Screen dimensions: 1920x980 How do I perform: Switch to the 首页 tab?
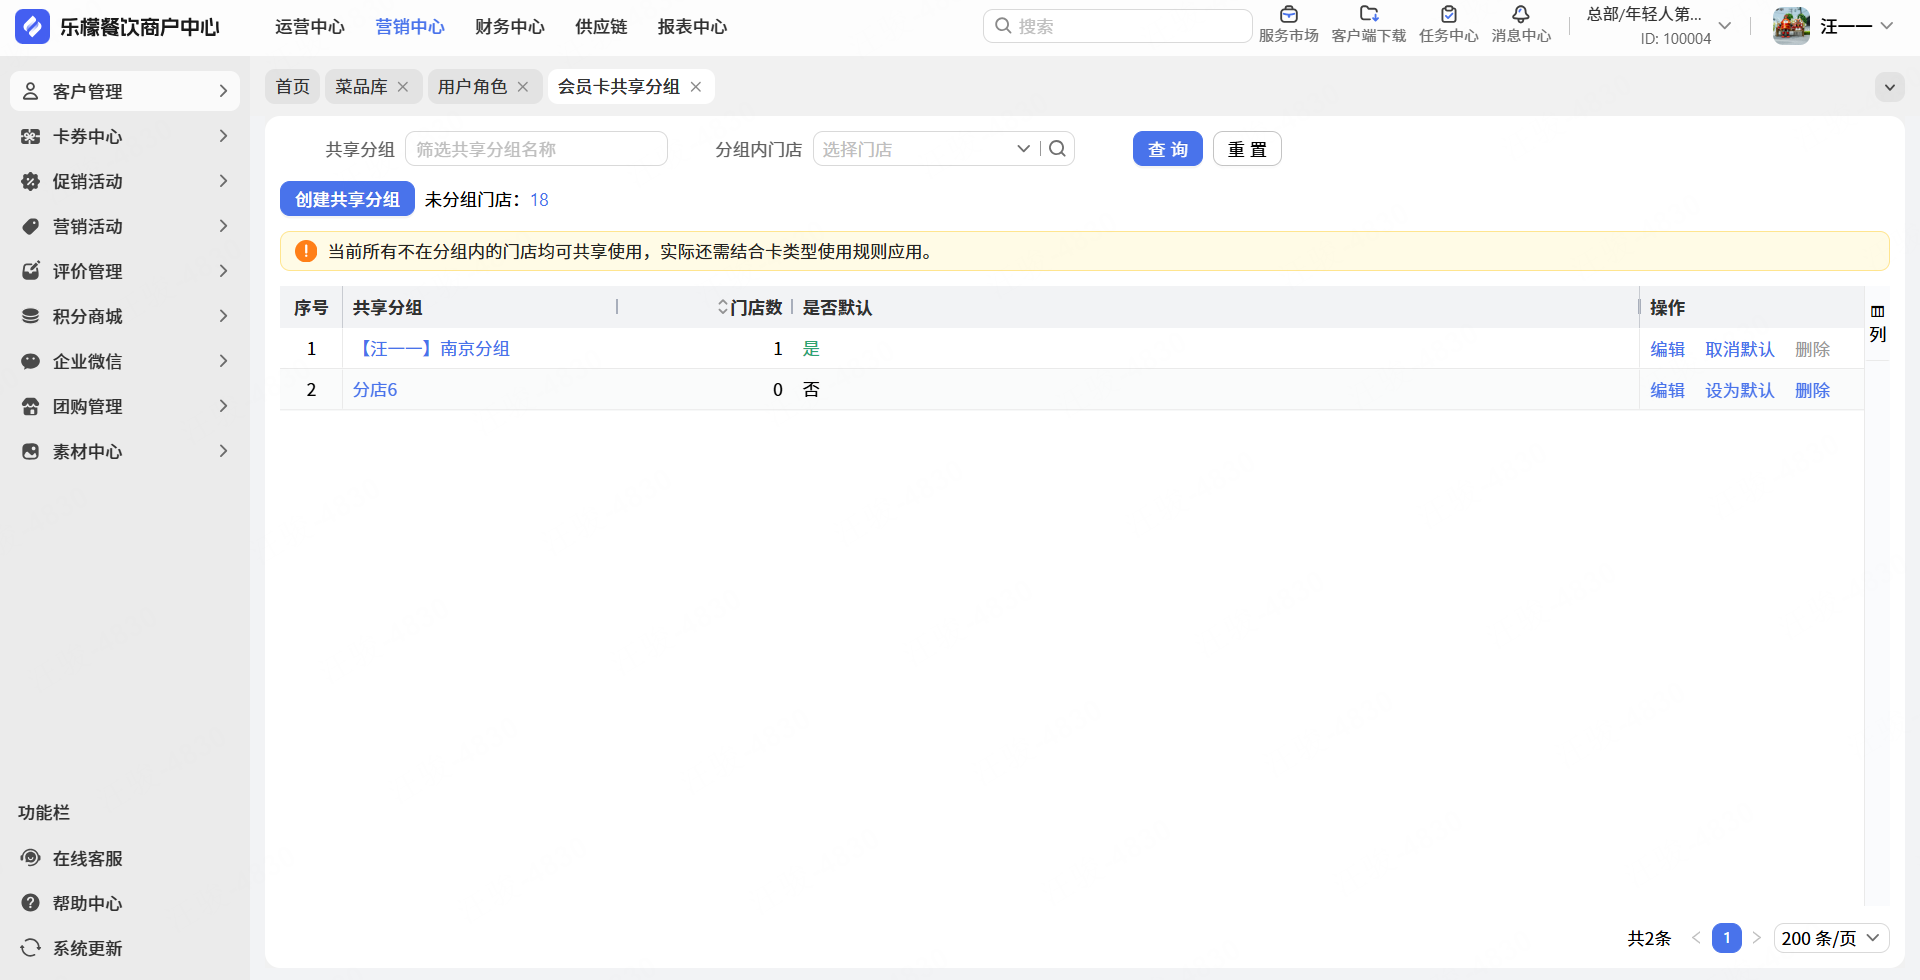[293, 87]
